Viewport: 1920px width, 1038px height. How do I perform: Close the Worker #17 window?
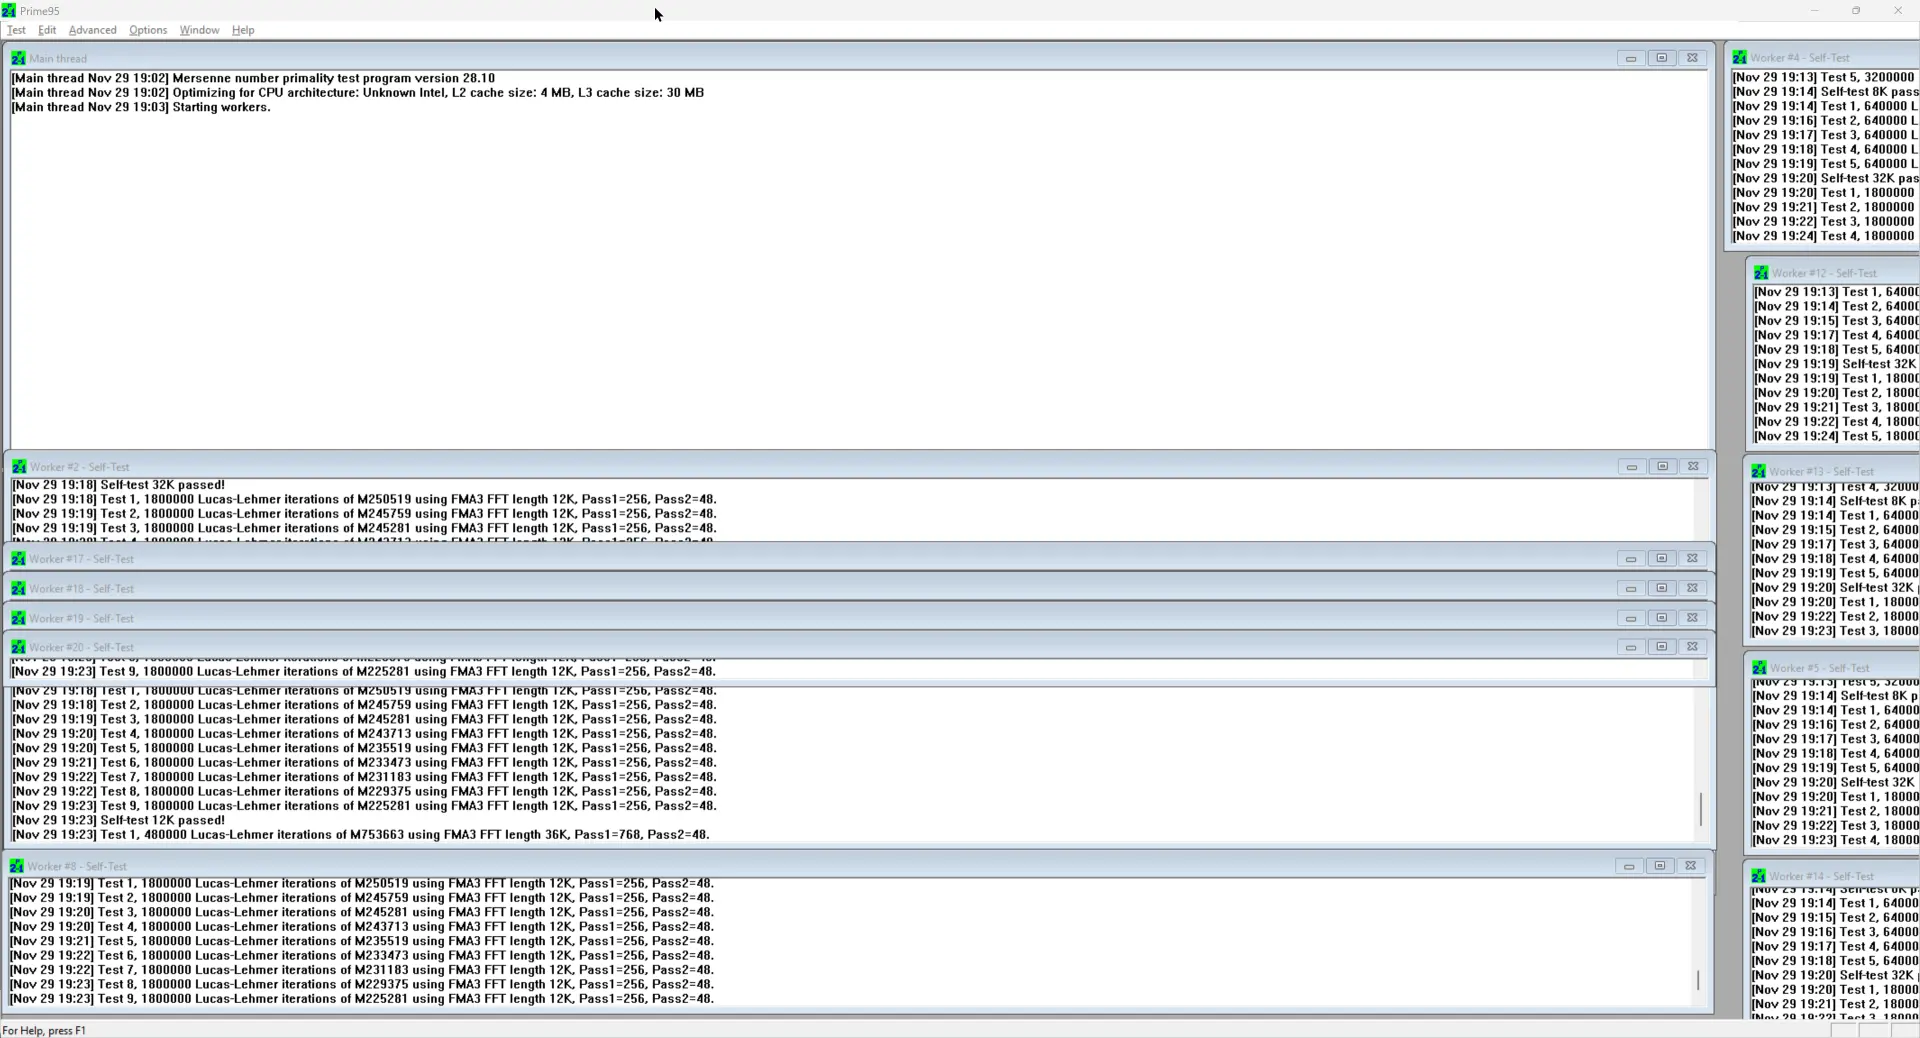point(1692,559)
